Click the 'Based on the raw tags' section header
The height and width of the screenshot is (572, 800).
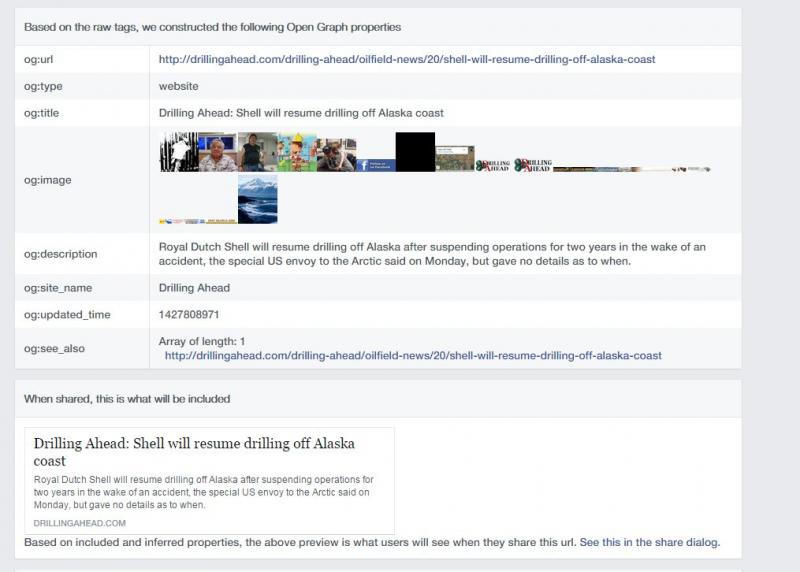pos(212,27)
